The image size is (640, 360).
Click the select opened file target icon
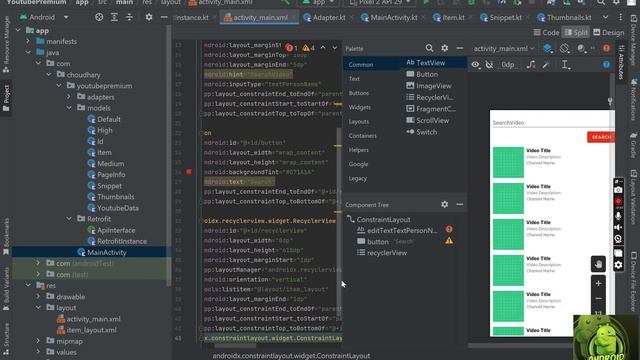point(99,17)
